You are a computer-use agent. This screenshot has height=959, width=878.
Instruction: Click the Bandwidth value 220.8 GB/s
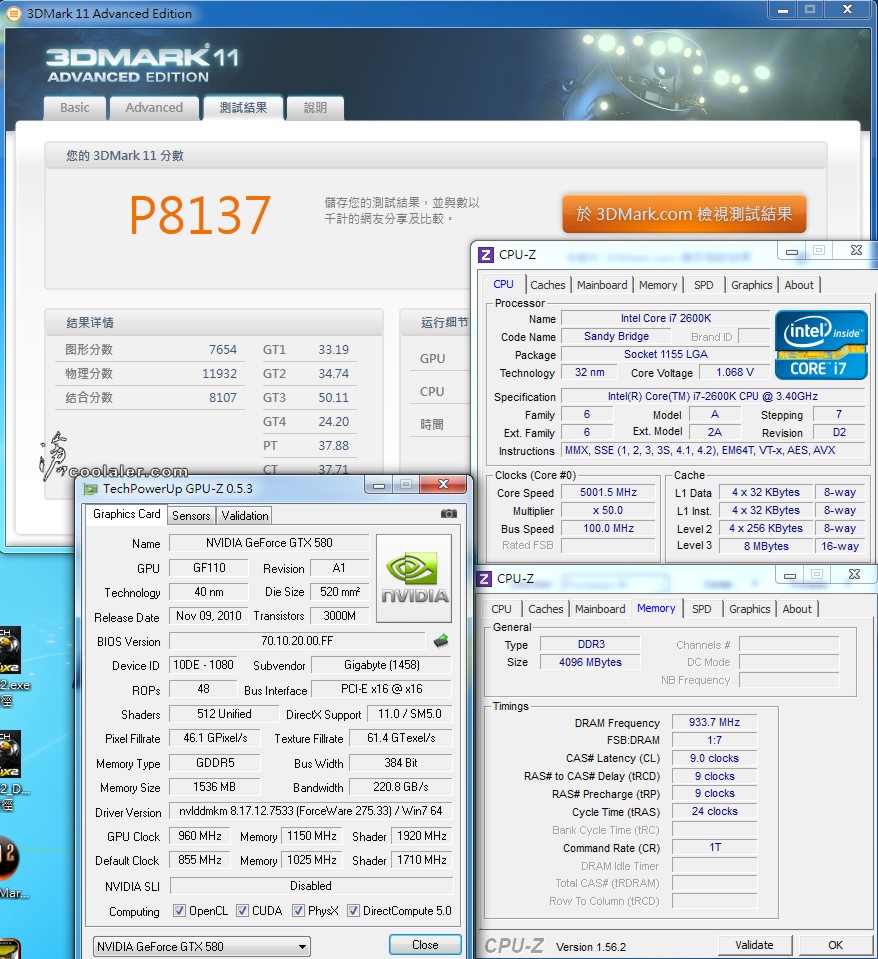click(400, 787)
